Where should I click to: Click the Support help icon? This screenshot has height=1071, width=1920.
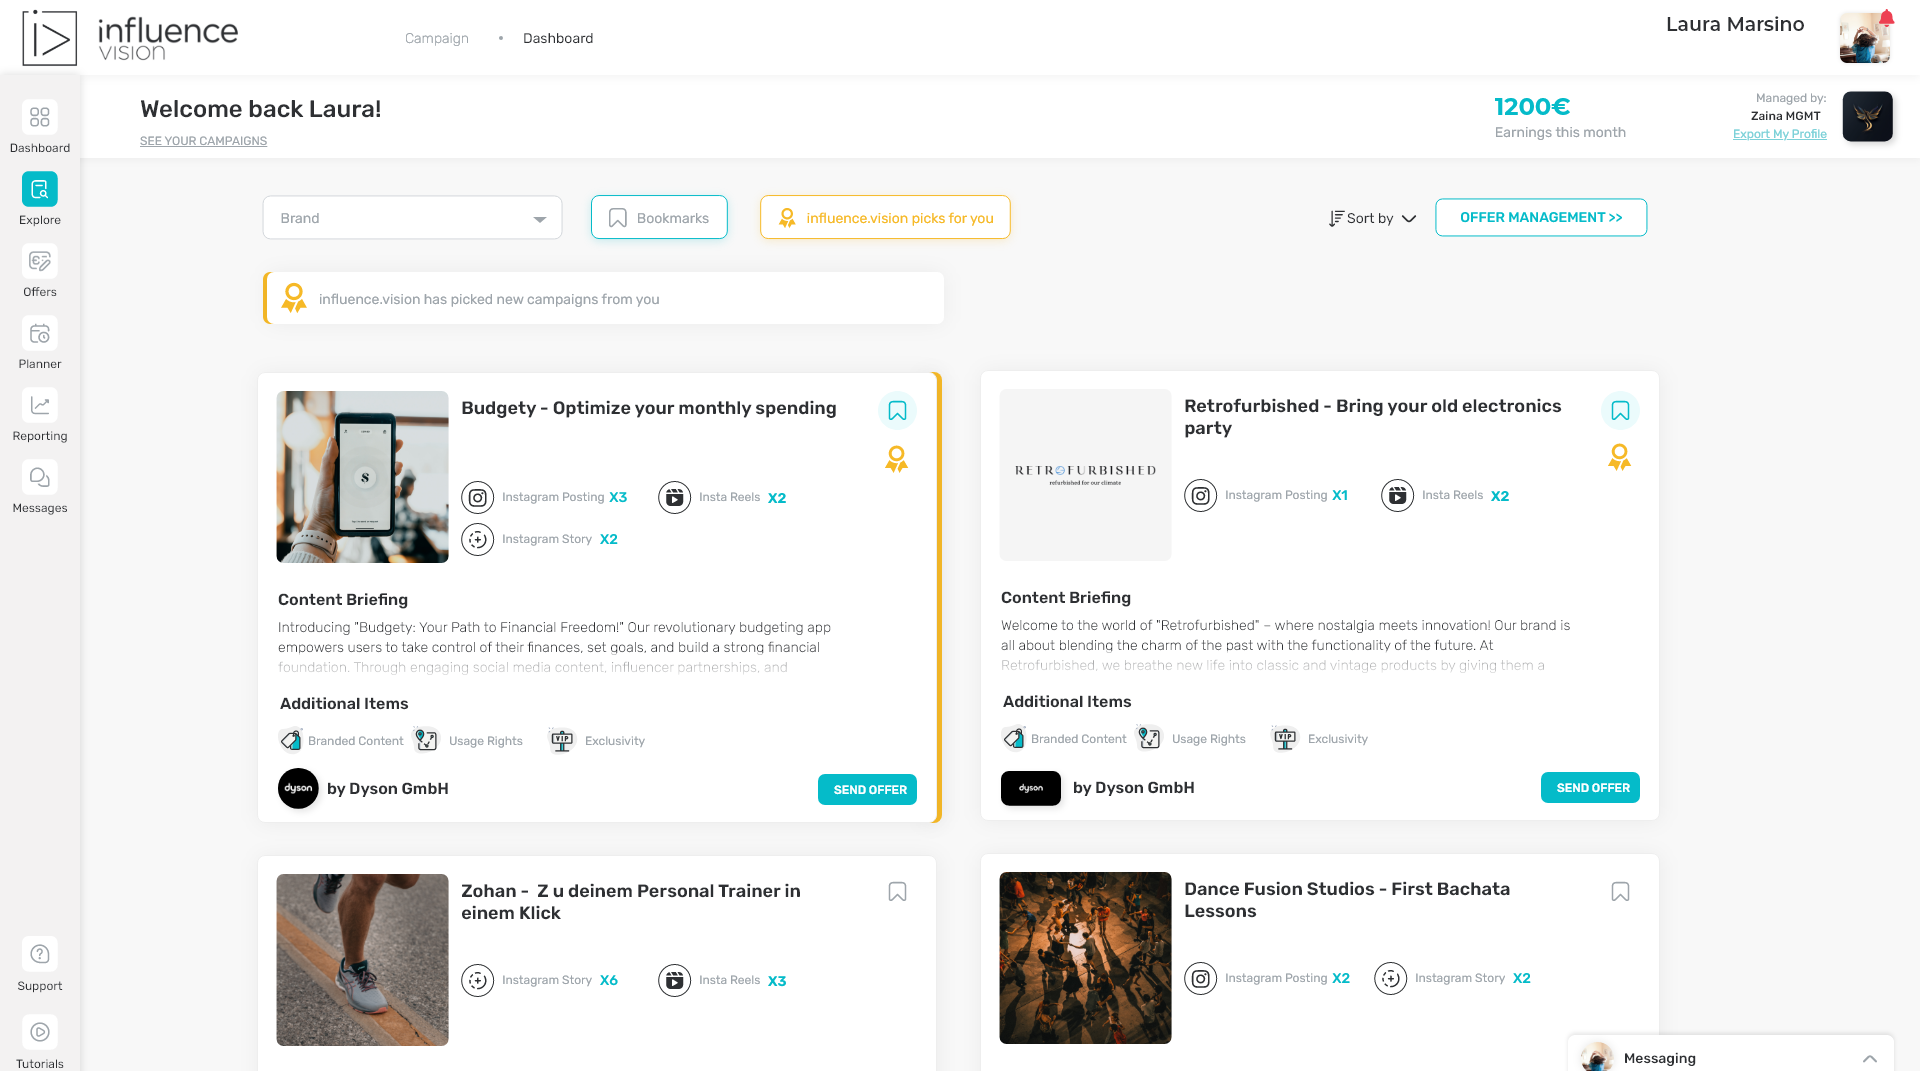40,955
